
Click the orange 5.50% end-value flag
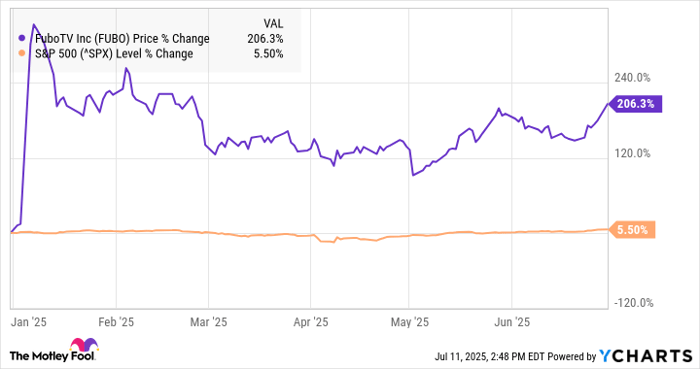click(x=632, y=230)
